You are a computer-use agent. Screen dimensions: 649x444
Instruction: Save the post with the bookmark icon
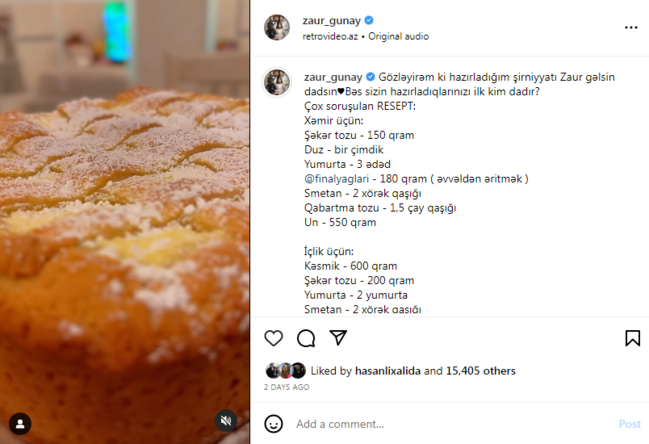tap(632, 338)
